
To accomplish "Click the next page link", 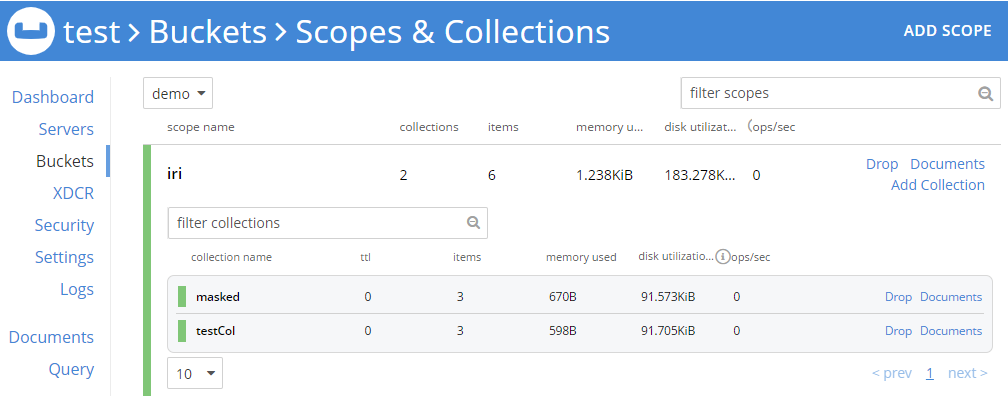I will click(968, 373).
